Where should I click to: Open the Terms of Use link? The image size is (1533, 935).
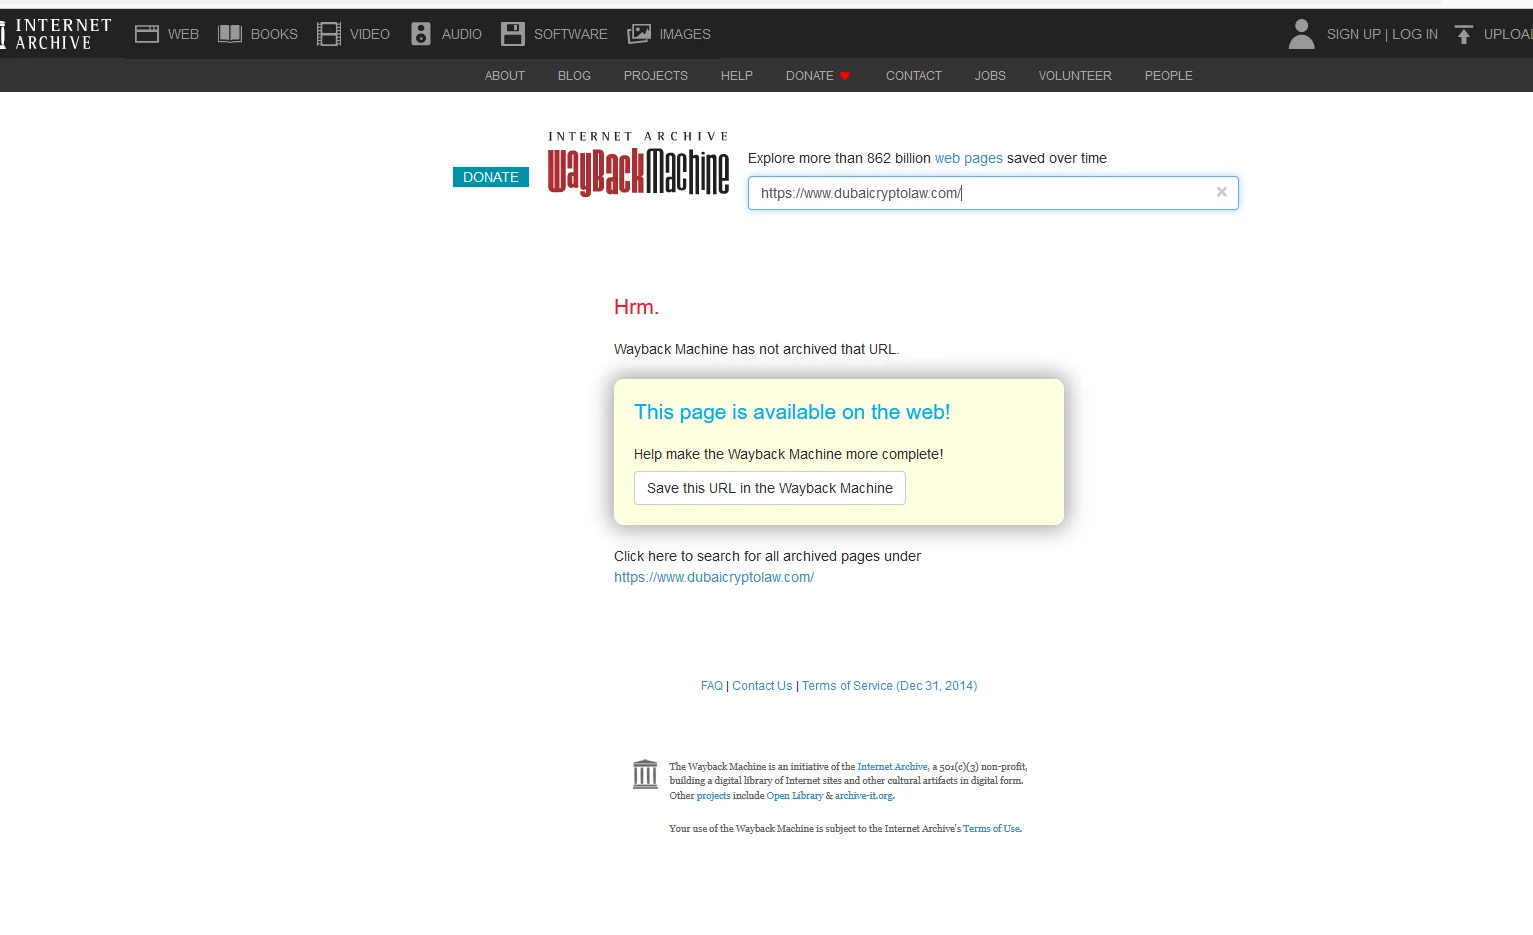tap(991, 829)
